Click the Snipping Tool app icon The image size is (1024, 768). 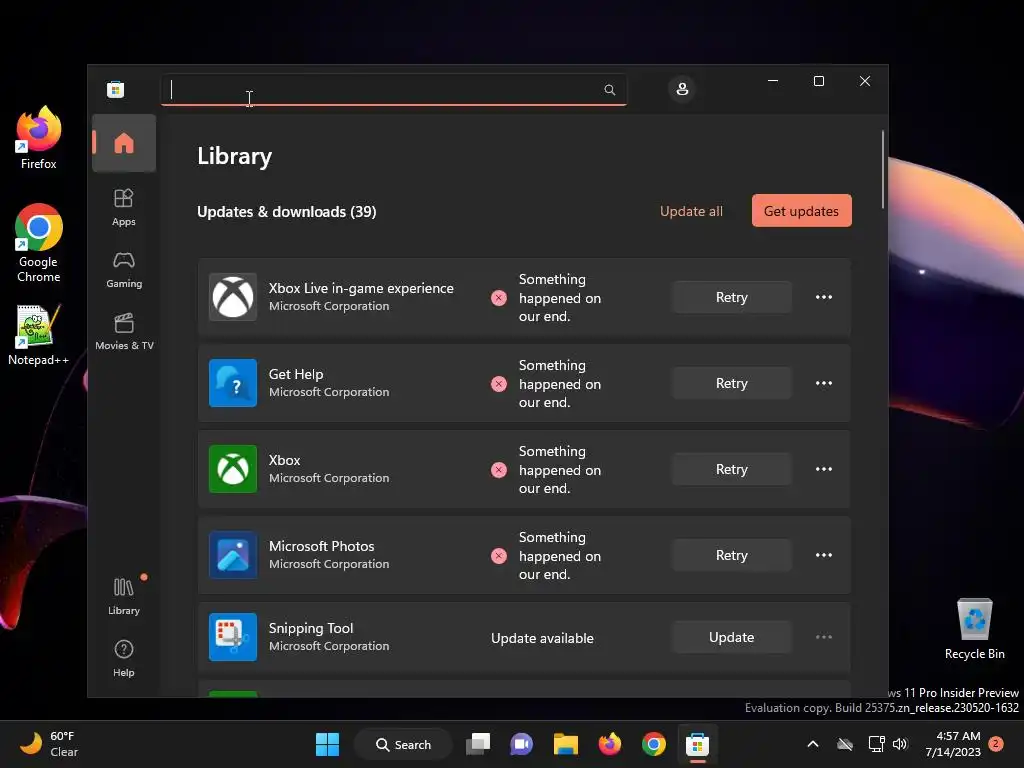[232, 637]
